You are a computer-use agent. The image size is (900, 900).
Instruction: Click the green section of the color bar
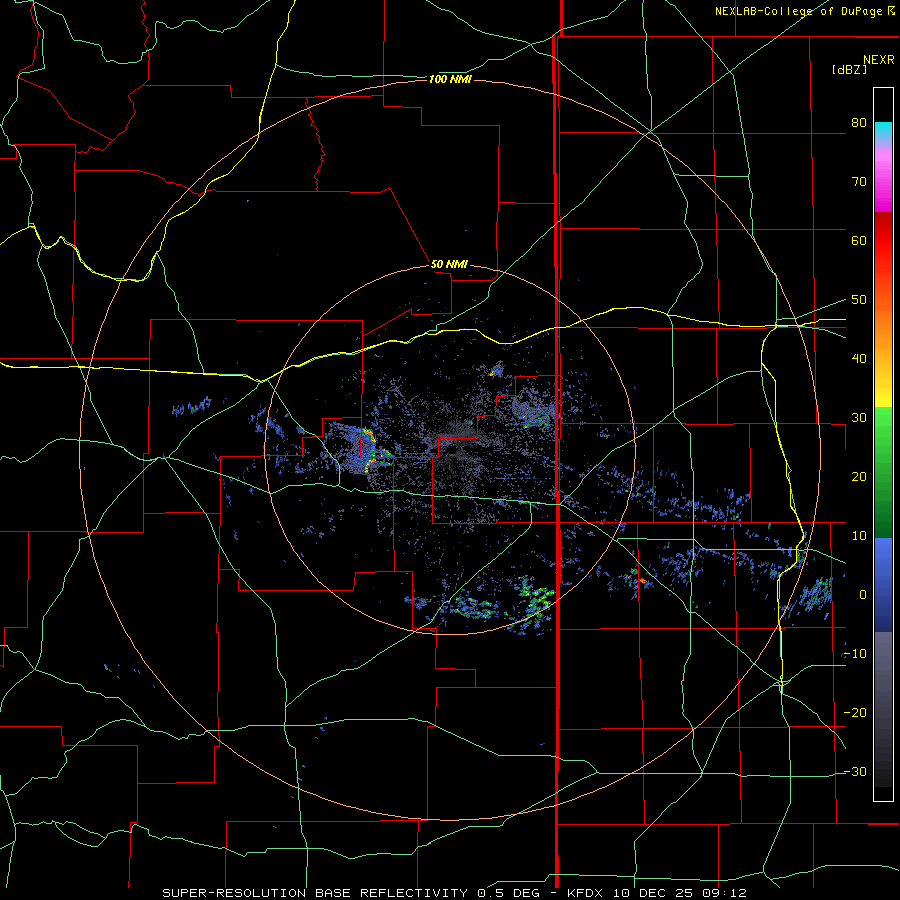coord(883,472)
